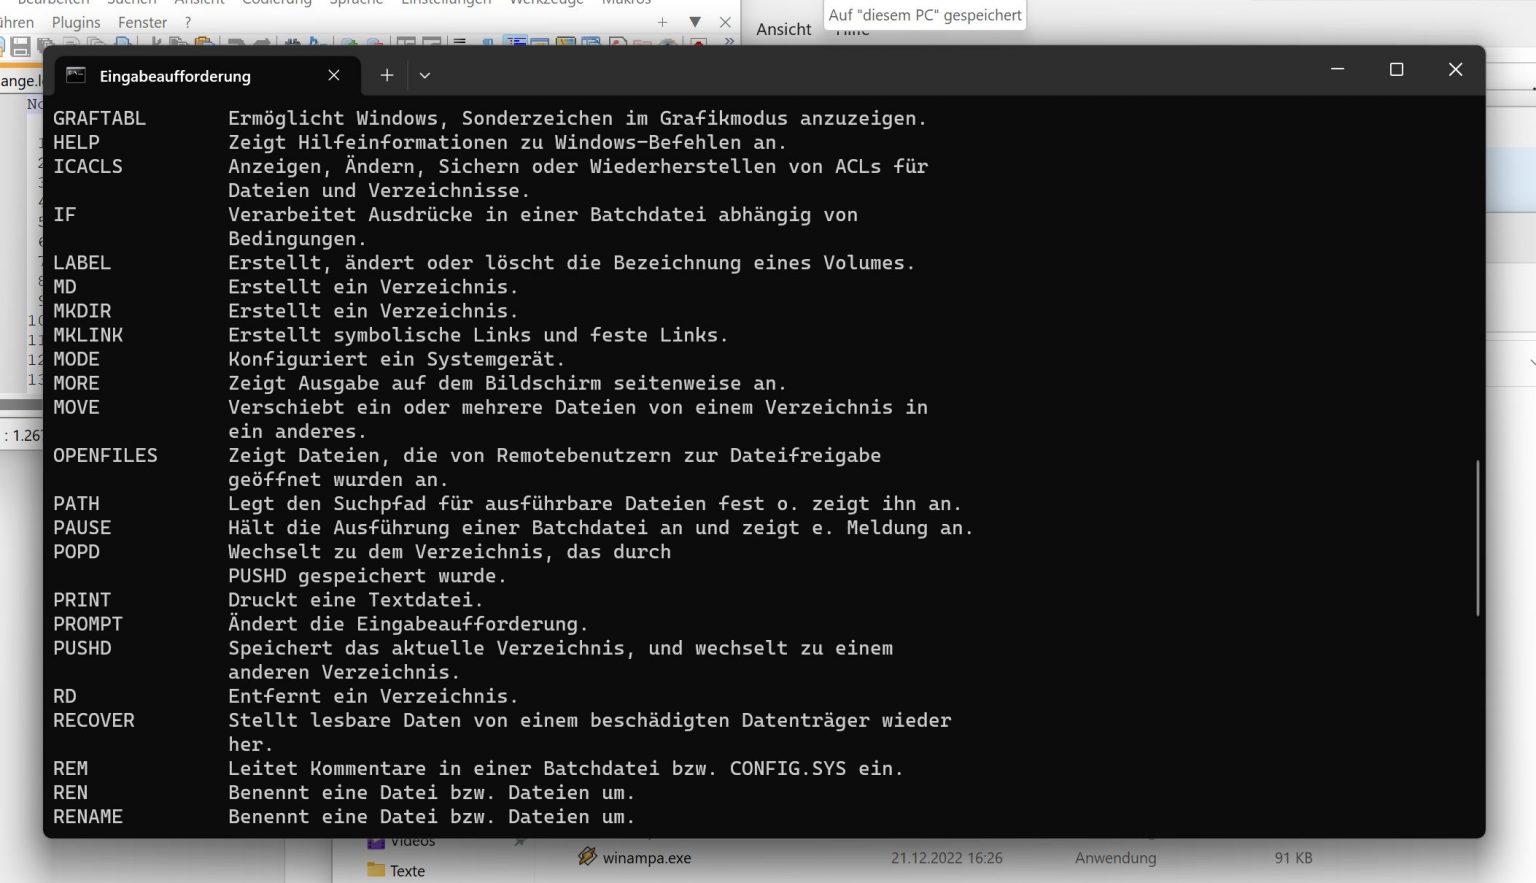Screen dimensions: 1536x883
Task: Click the Notepad++ plus icon
Action: pyautogui.click(x=662, y=22)
